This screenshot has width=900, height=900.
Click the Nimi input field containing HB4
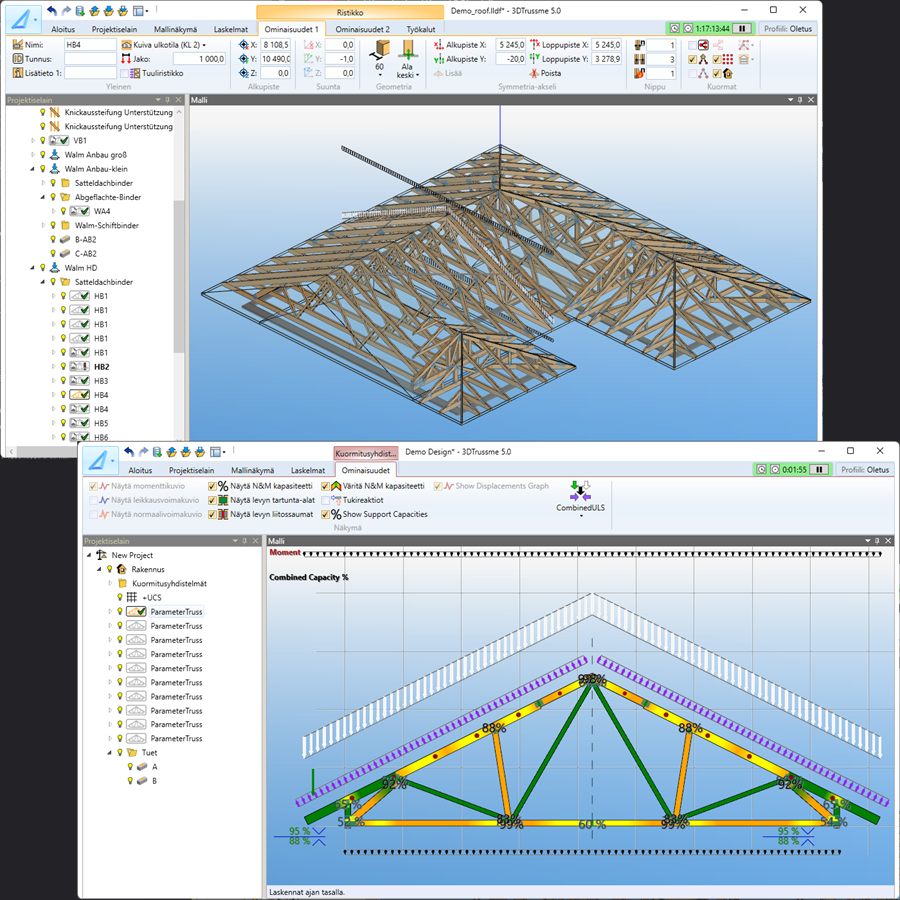90,45
